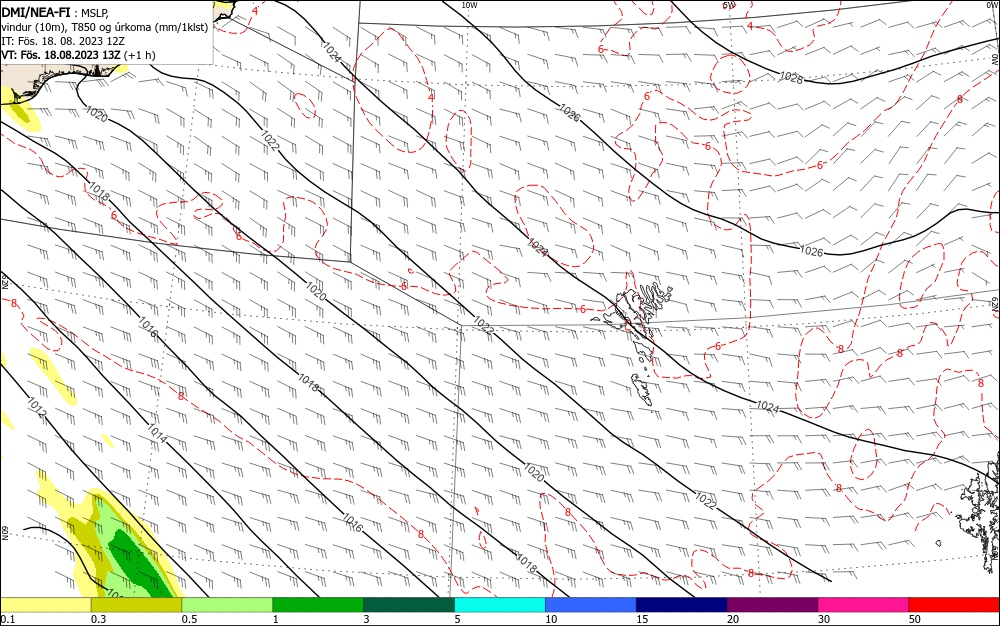Click the '20' legend value label
The width and height of the screenshot is (1000, 626).
tap(733, 619)
